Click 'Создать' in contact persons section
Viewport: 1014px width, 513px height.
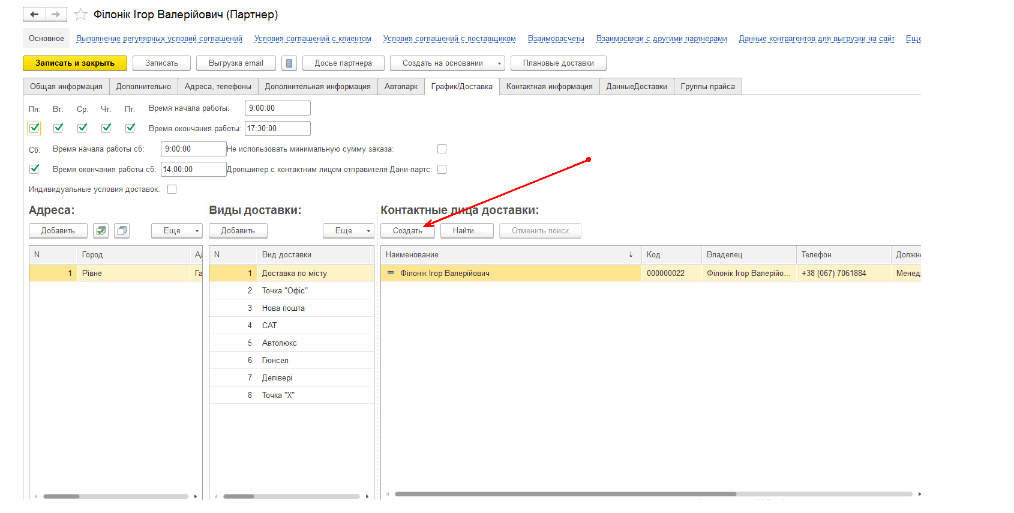pos(407,231)
